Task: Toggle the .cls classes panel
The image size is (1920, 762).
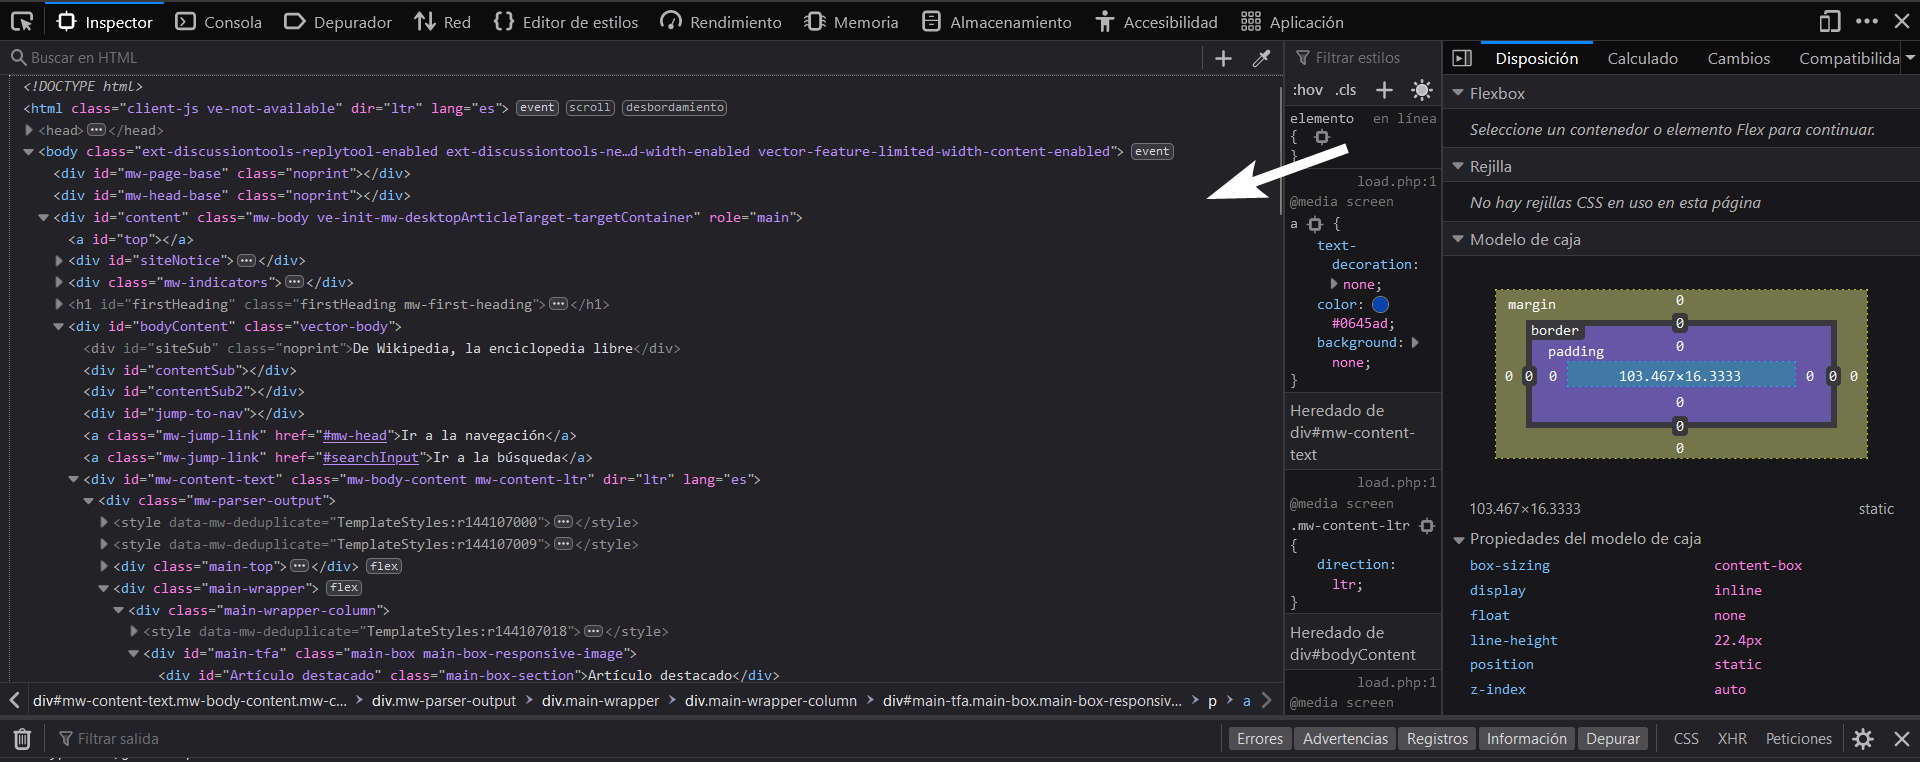Action: click(x=1346, y=90)
